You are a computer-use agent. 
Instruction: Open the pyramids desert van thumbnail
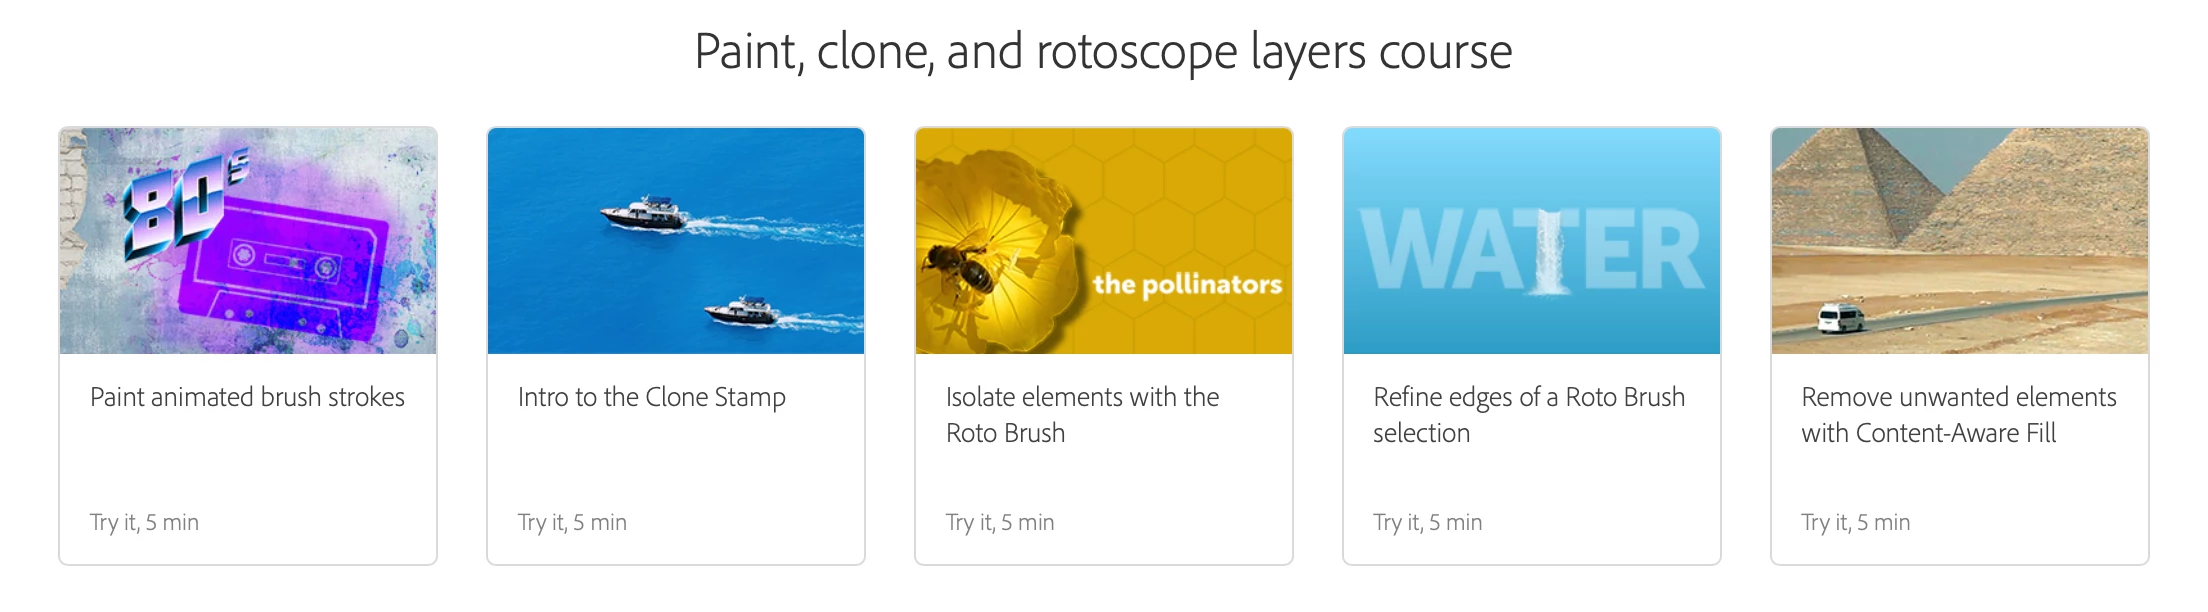pyautogui.click(x=1960, y=241)
